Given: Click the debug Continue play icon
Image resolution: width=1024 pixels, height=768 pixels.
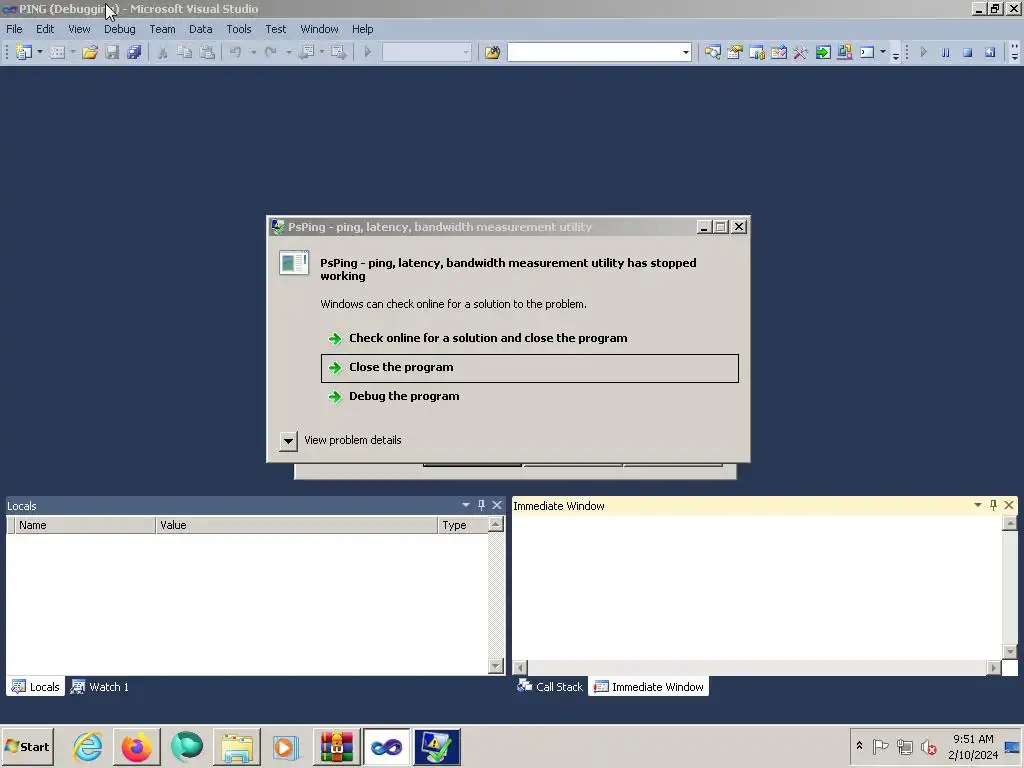Looking at the screenshot, I should pyautogui.click(x=923, y=52).
